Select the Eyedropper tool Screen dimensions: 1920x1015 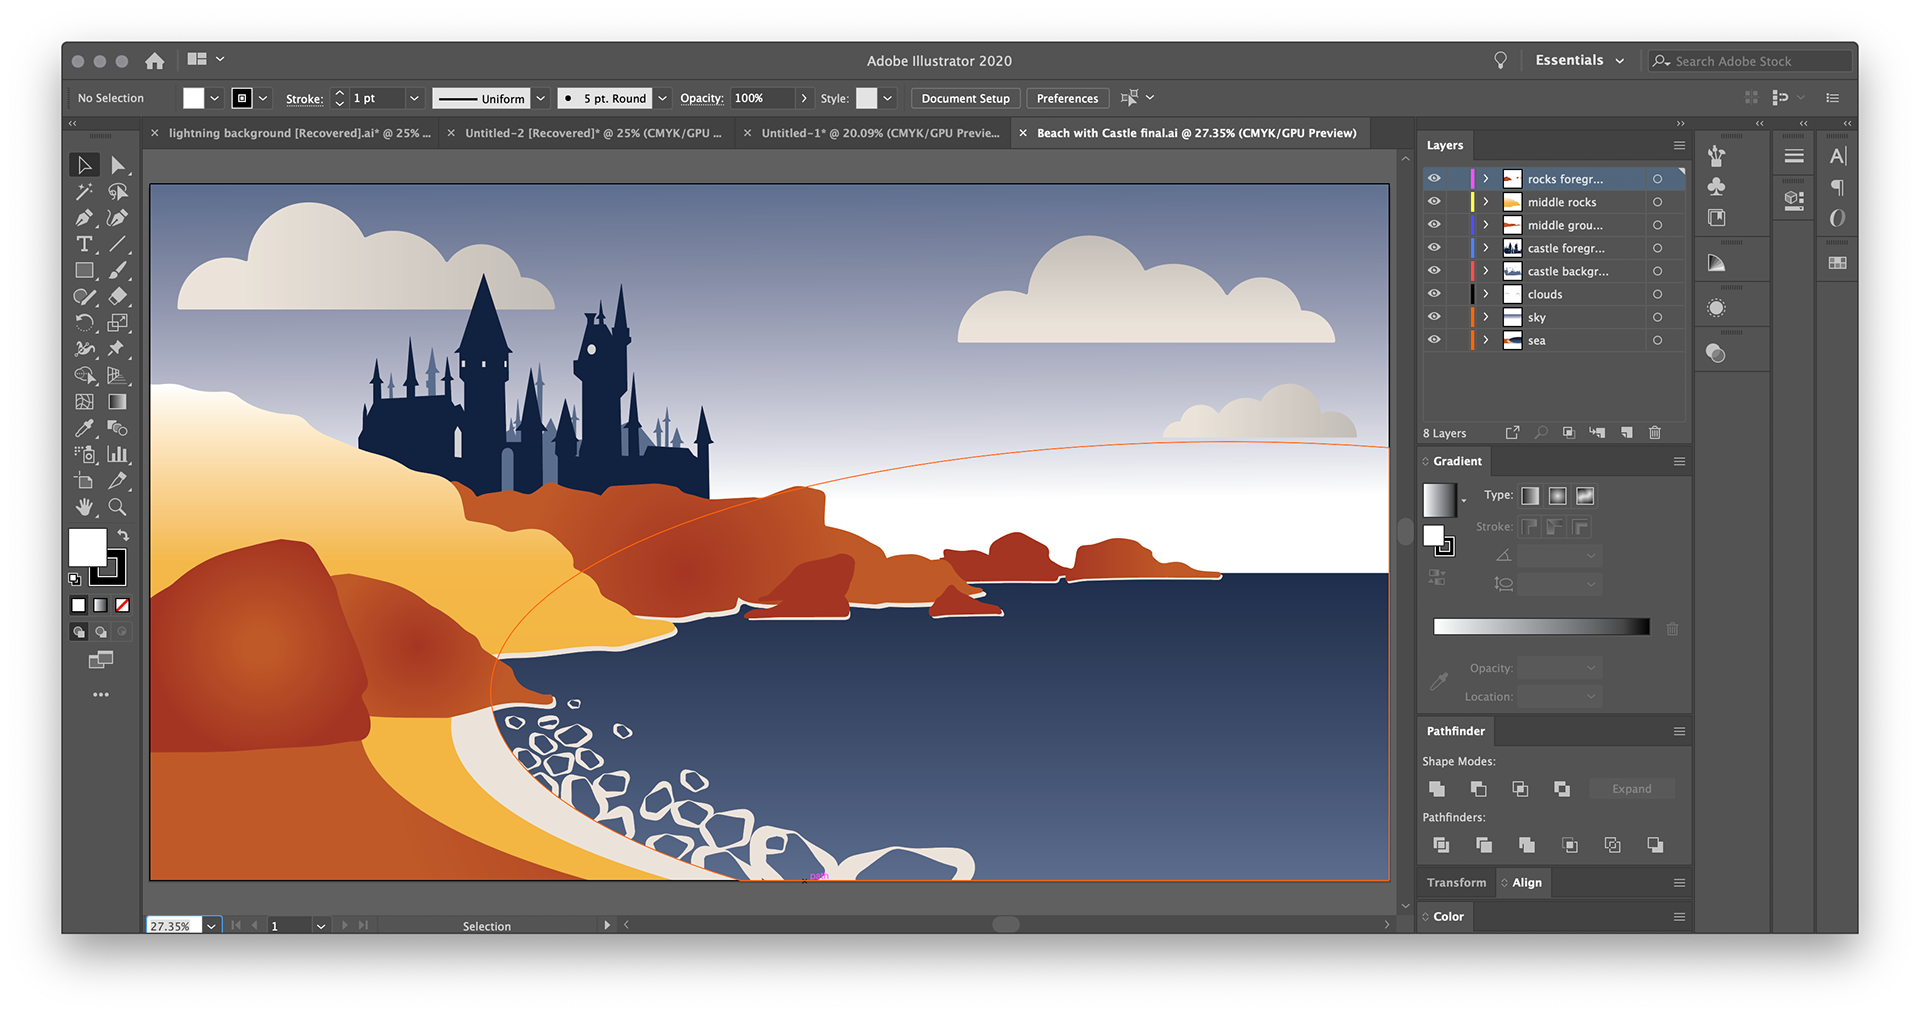click(85, 428)
